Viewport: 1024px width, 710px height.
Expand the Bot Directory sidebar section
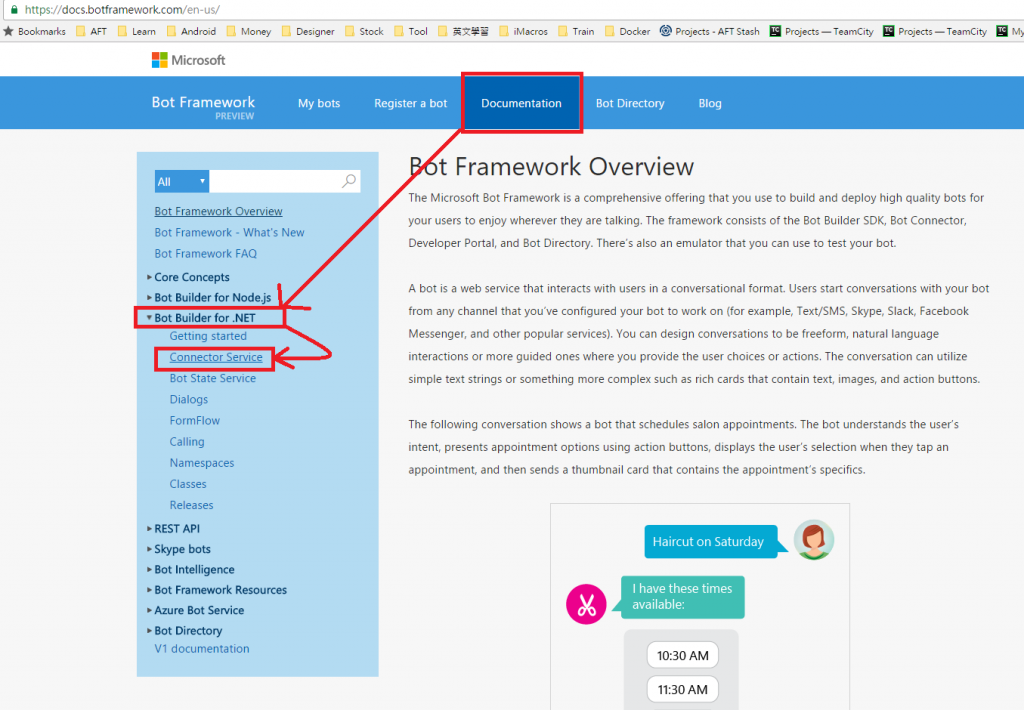pyautogui.click(x=184, y=630)
